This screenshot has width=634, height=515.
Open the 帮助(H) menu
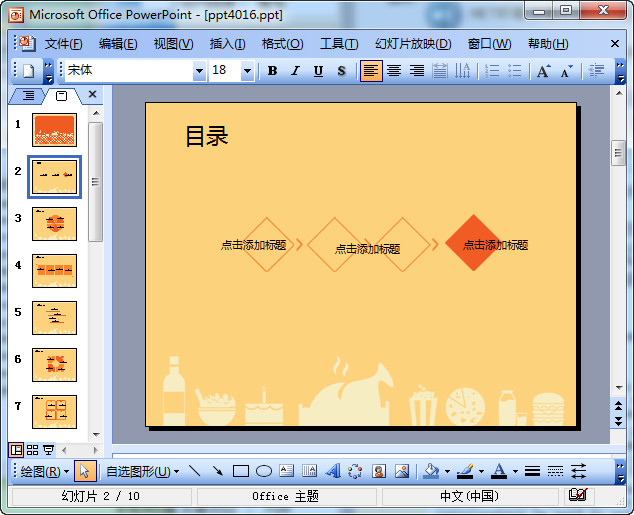[x=548, y=44]
